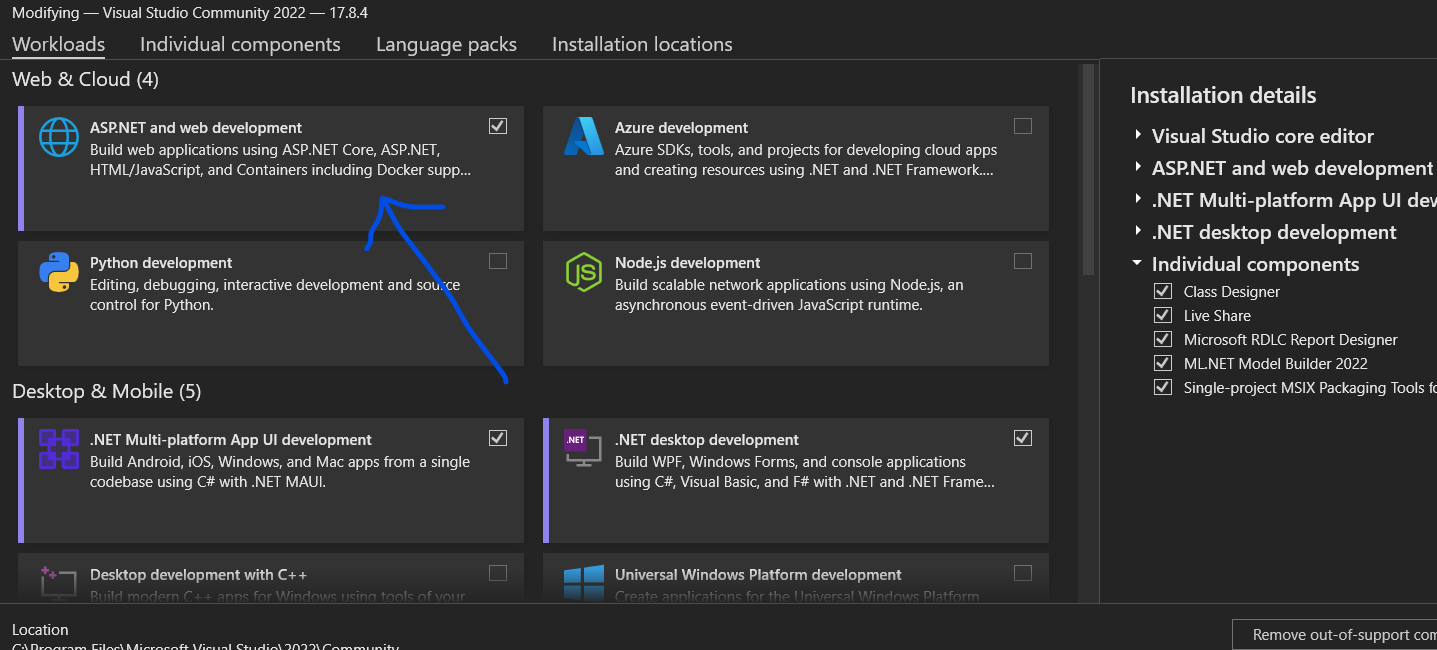Click the Web & Cloud (4) heading
The height and width of the screenshot is (650, 1437).
85,79
